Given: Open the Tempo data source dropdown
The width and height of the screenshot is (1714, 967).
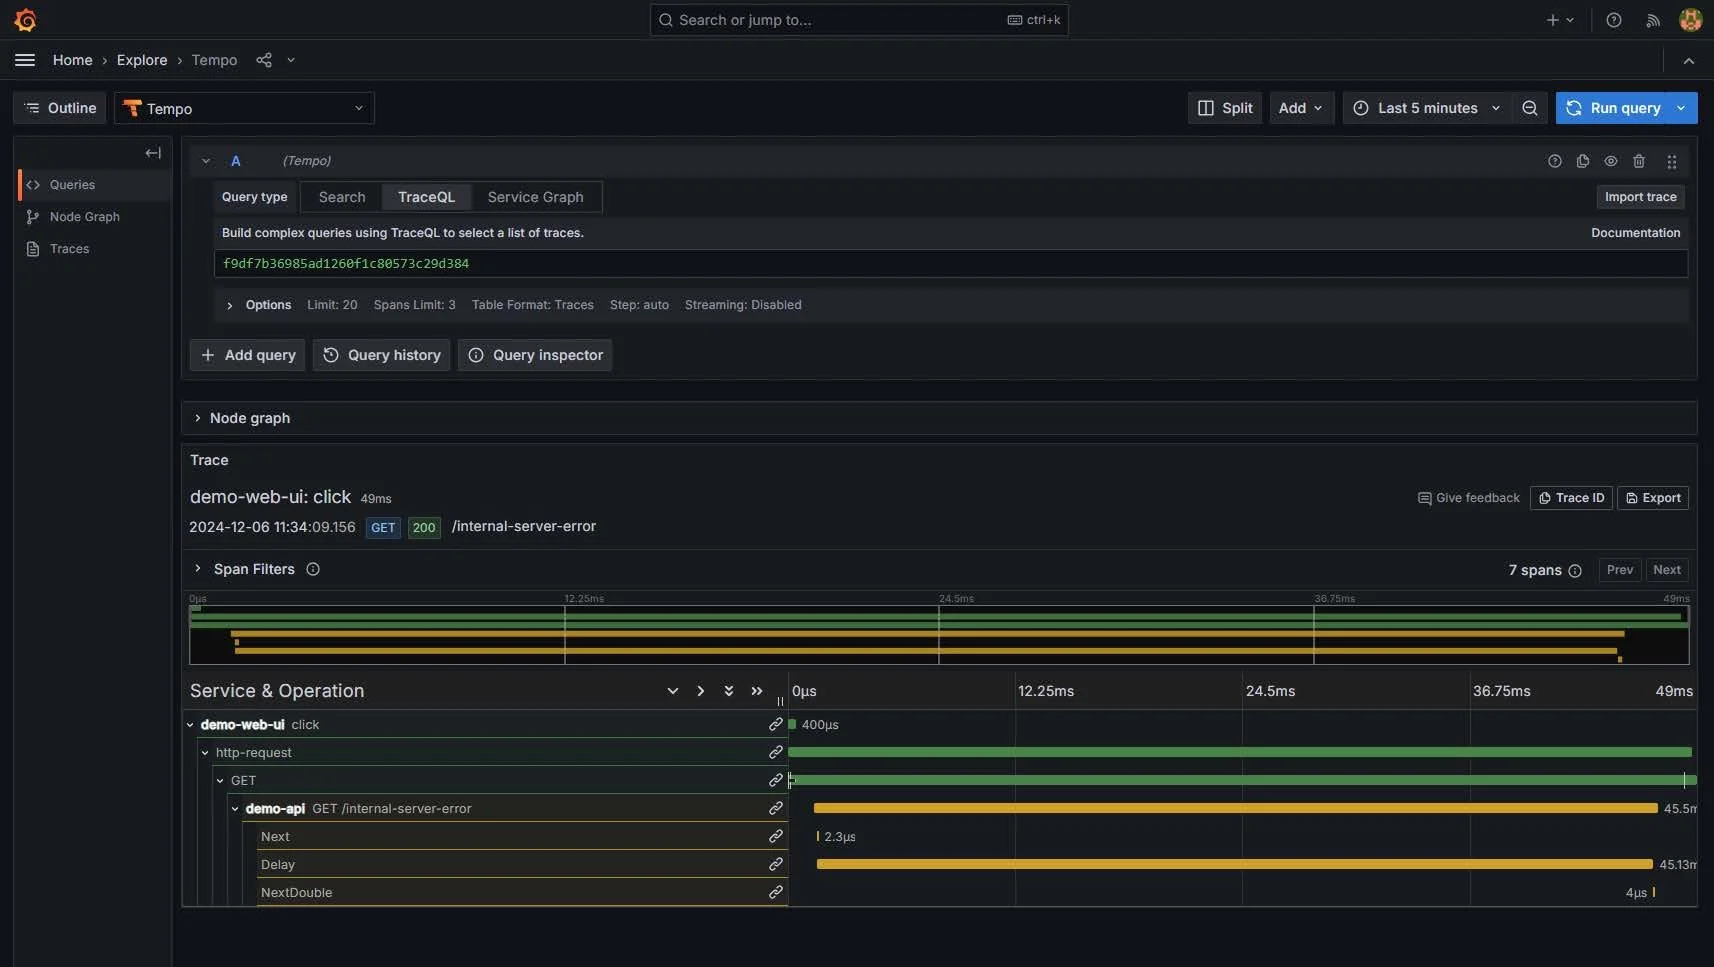Looking at the screenshot, I should [x=244, y=108].
